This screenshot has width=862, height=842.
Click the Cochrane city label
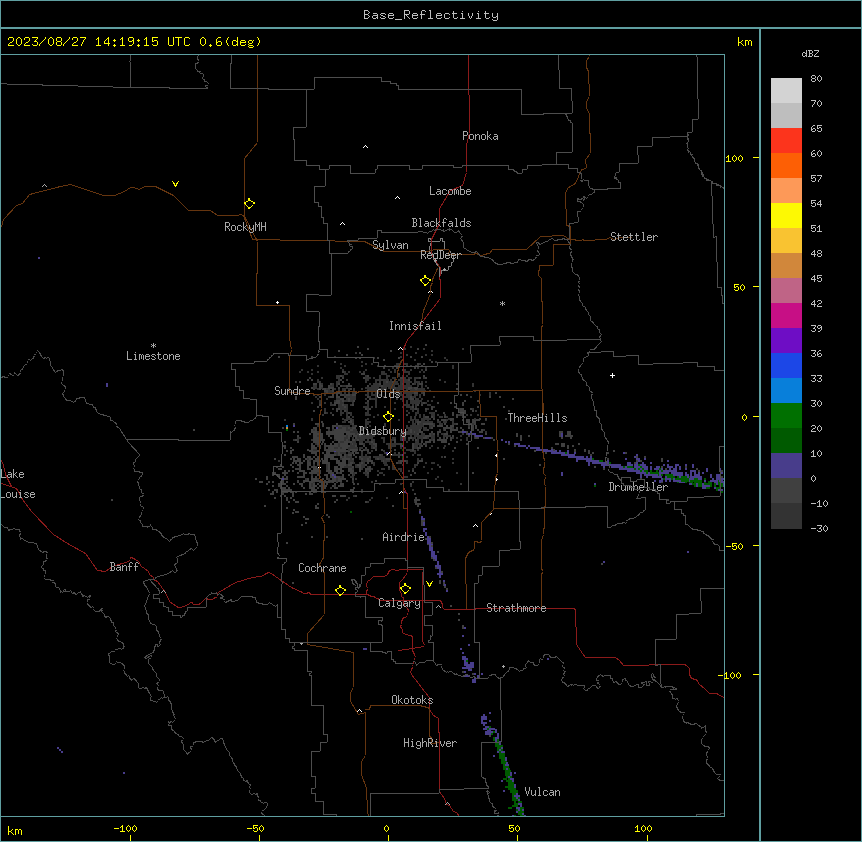coord(322,568)
